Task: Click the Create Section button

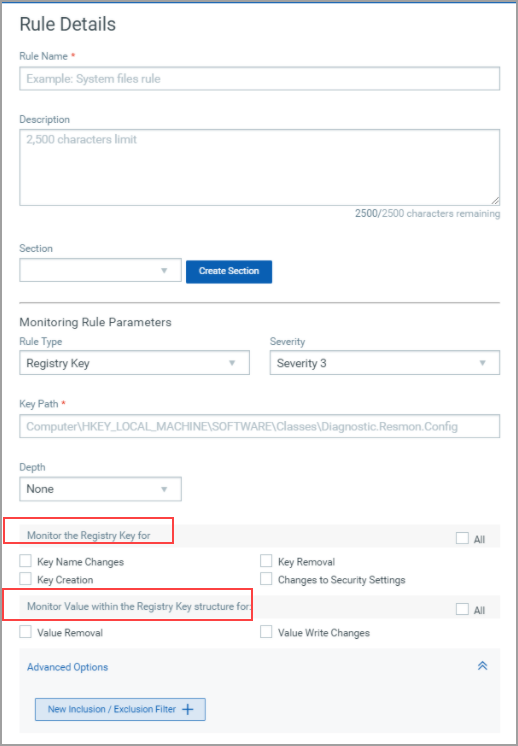Action: click(x=229, y=271)
